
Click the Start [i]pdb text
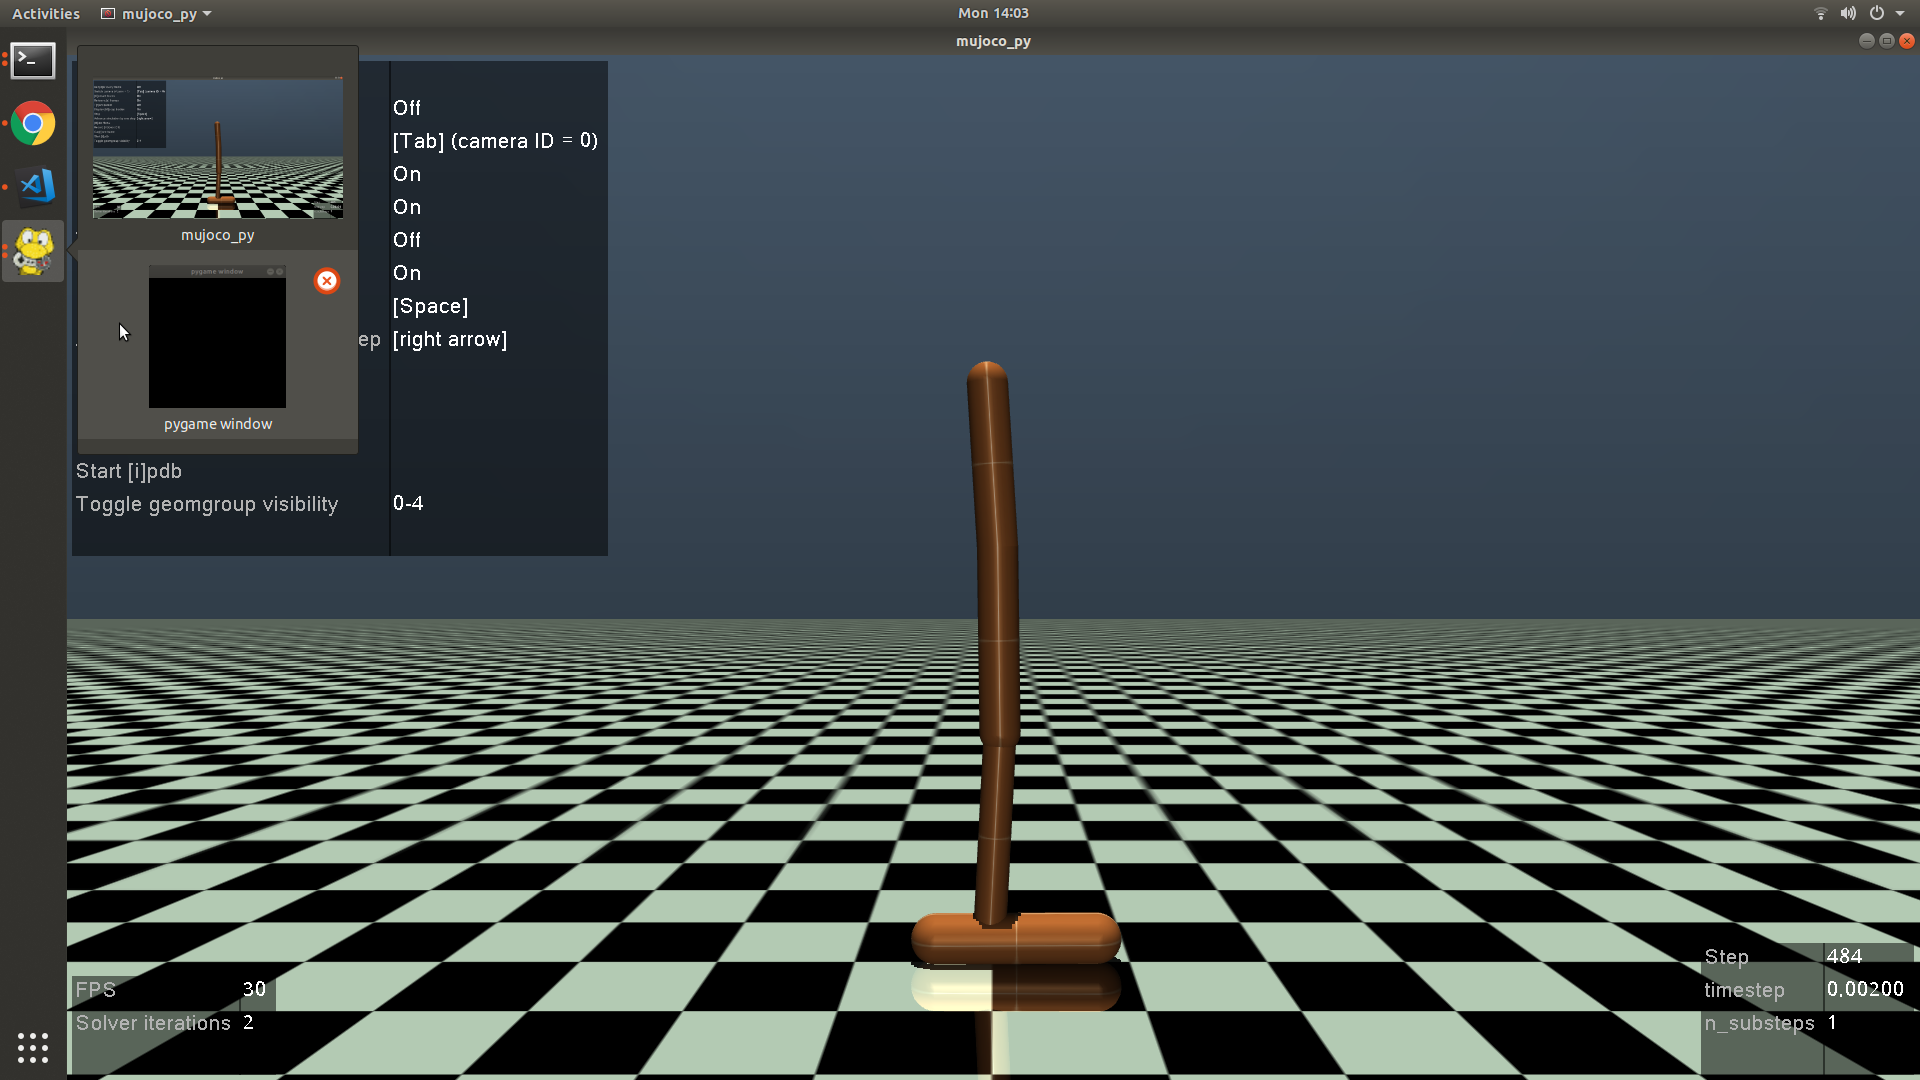[129, 471]
